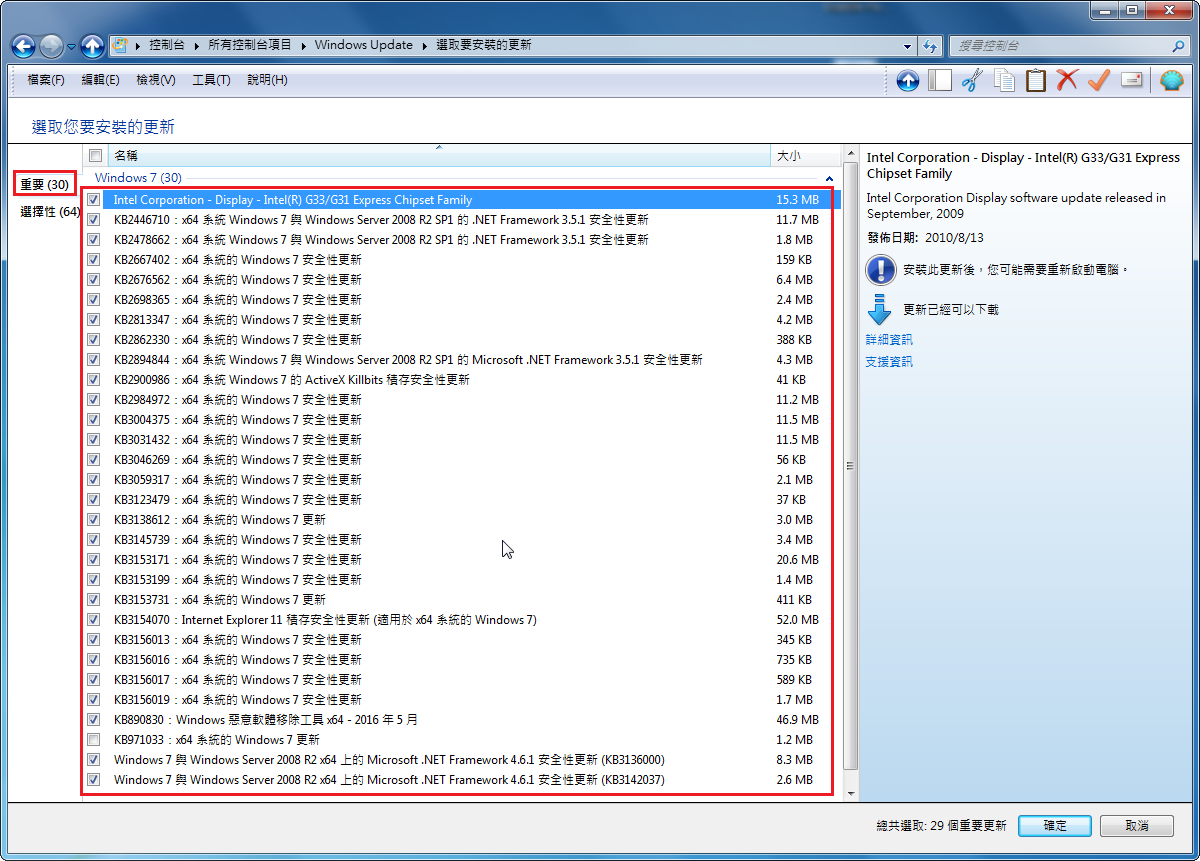The width and height of the screenshot is (1200, 861).
Task: Select the KB3059317 update row
Action: coord(462,480)
